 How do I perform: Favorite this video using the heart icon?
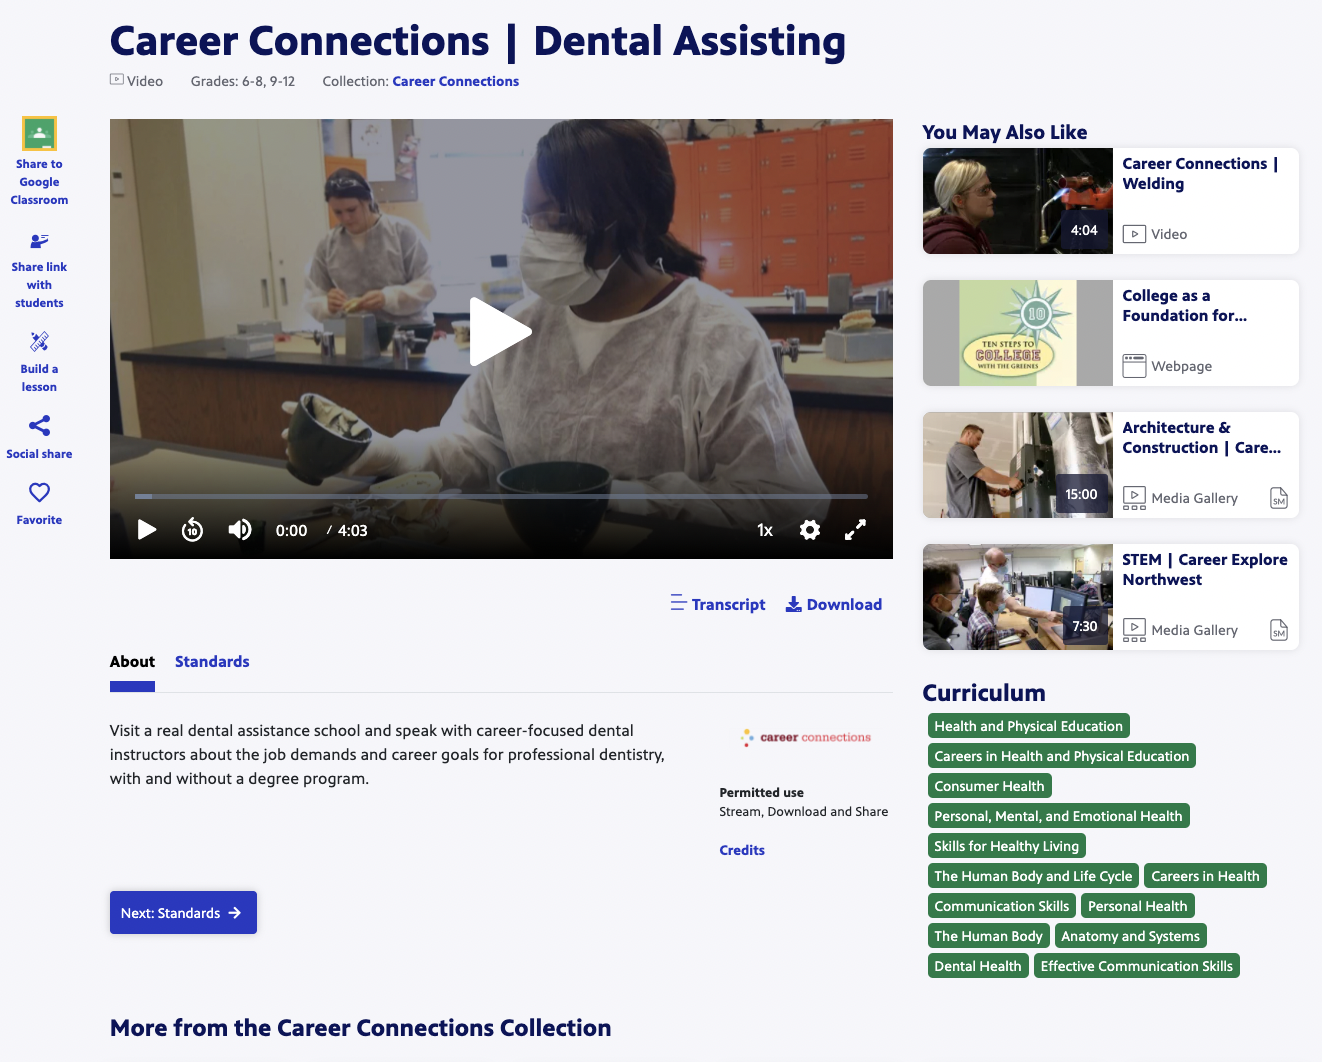coord(39,491)
